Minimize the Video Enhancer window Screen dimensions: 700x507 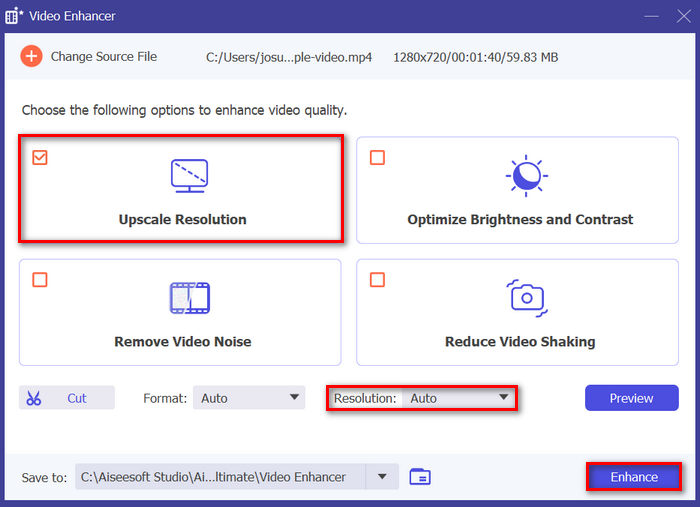click(x=651, y=17)
